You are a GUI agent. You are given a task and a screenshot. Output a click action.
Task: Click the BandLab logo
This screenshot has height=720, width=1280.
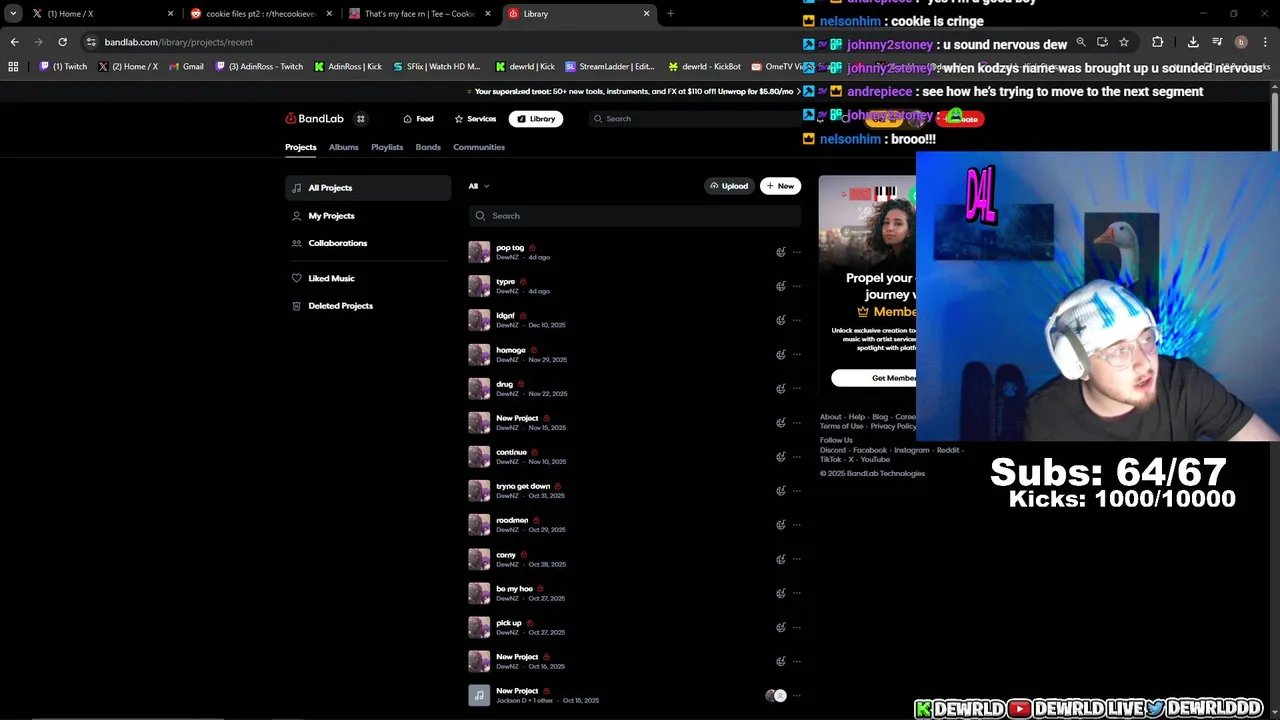(314, 119)
